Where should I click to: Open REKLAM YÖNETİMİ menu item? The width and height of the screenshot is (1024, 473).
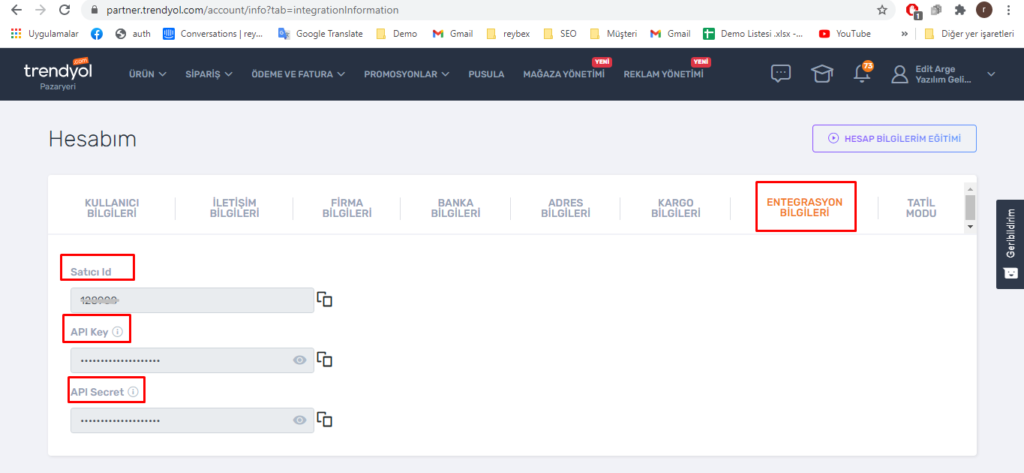click(664, 74)
